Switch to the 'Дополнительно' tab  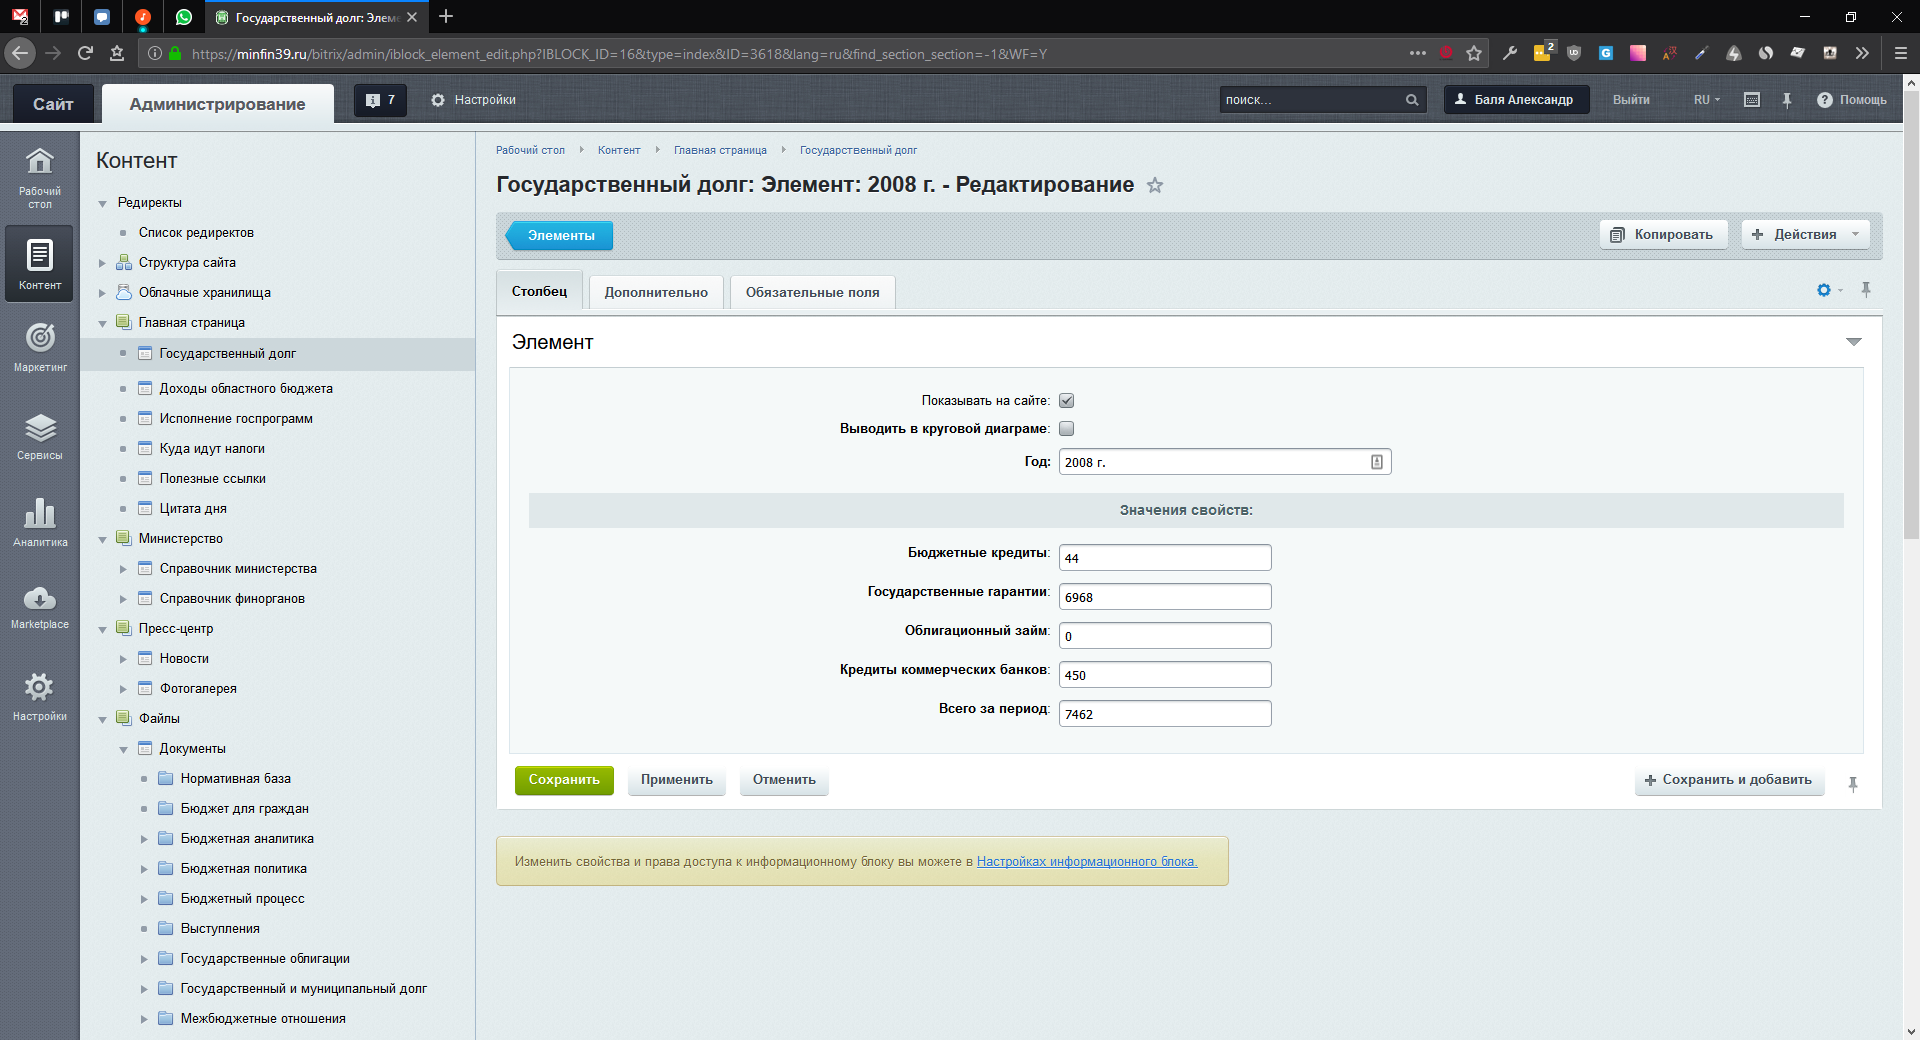[x=656, y=292]
